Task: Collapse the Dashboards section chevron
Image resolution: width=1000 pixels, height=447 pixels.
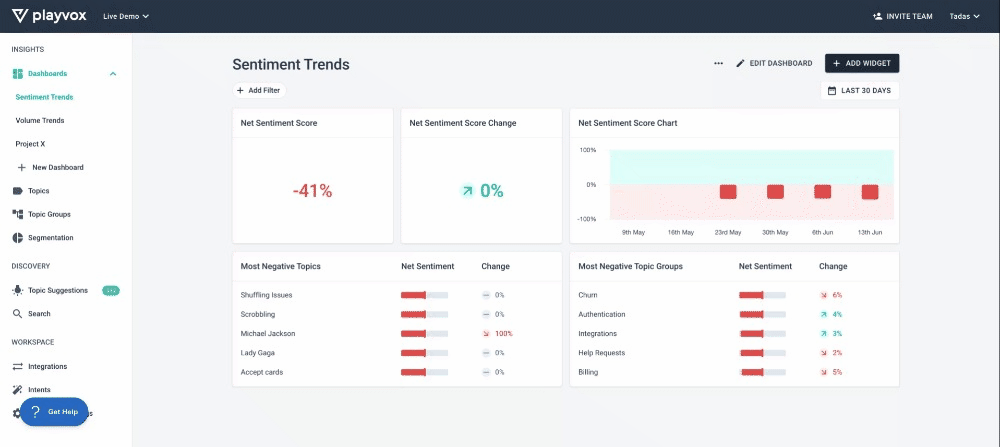Action: click(x=113, y=74)
